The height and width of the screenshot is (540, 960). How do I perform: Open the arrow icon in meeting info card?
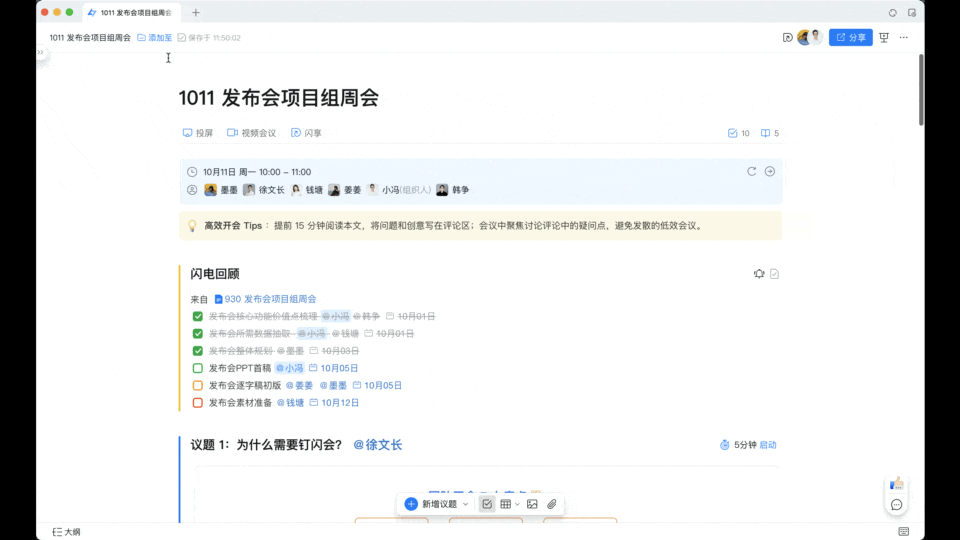pos(770,171)
